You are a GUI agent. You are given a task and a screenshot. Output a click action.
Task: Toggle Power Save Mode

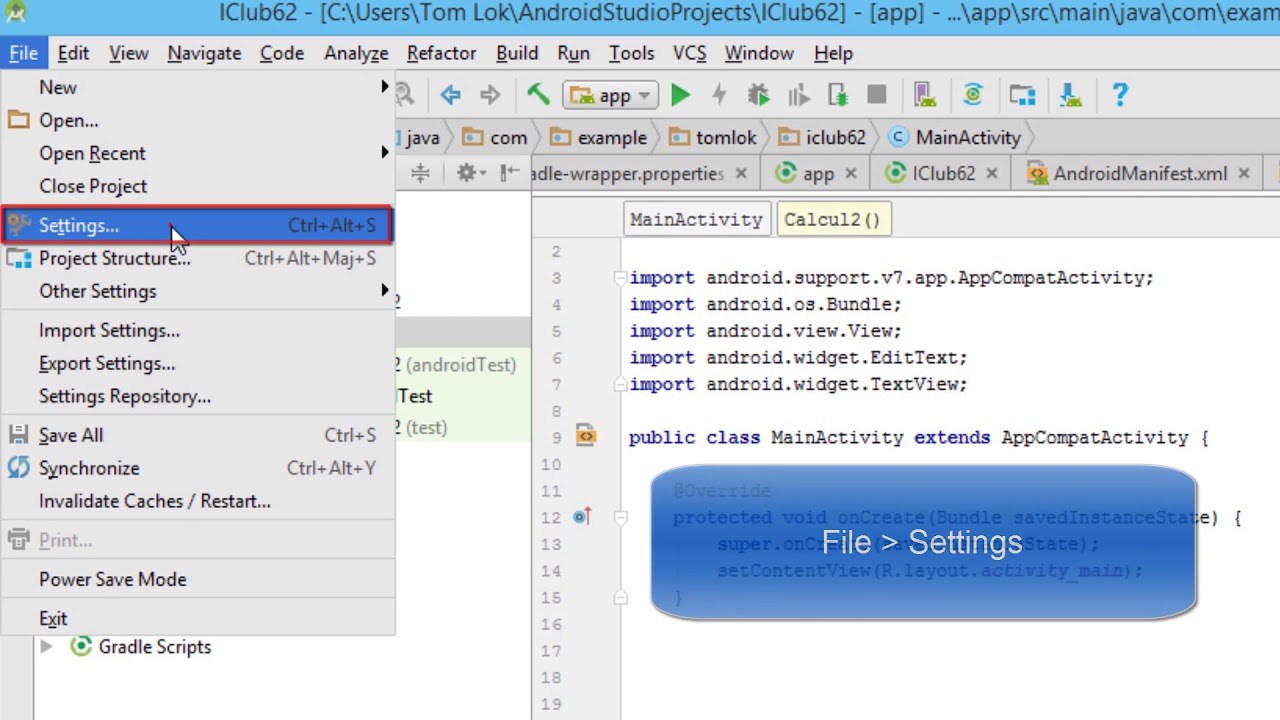point(197,579)
